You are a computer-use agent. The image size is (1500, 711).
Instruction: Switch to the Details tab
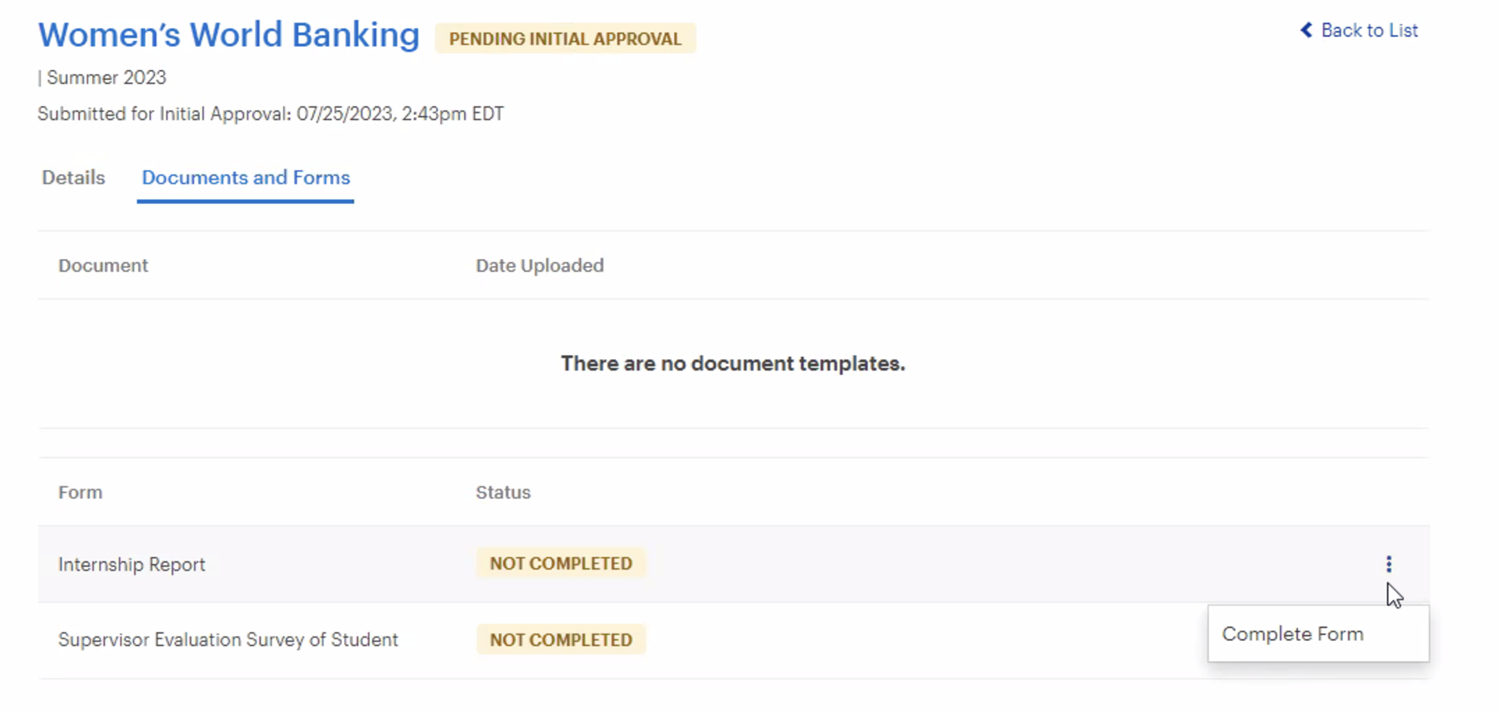click(73, 178)
